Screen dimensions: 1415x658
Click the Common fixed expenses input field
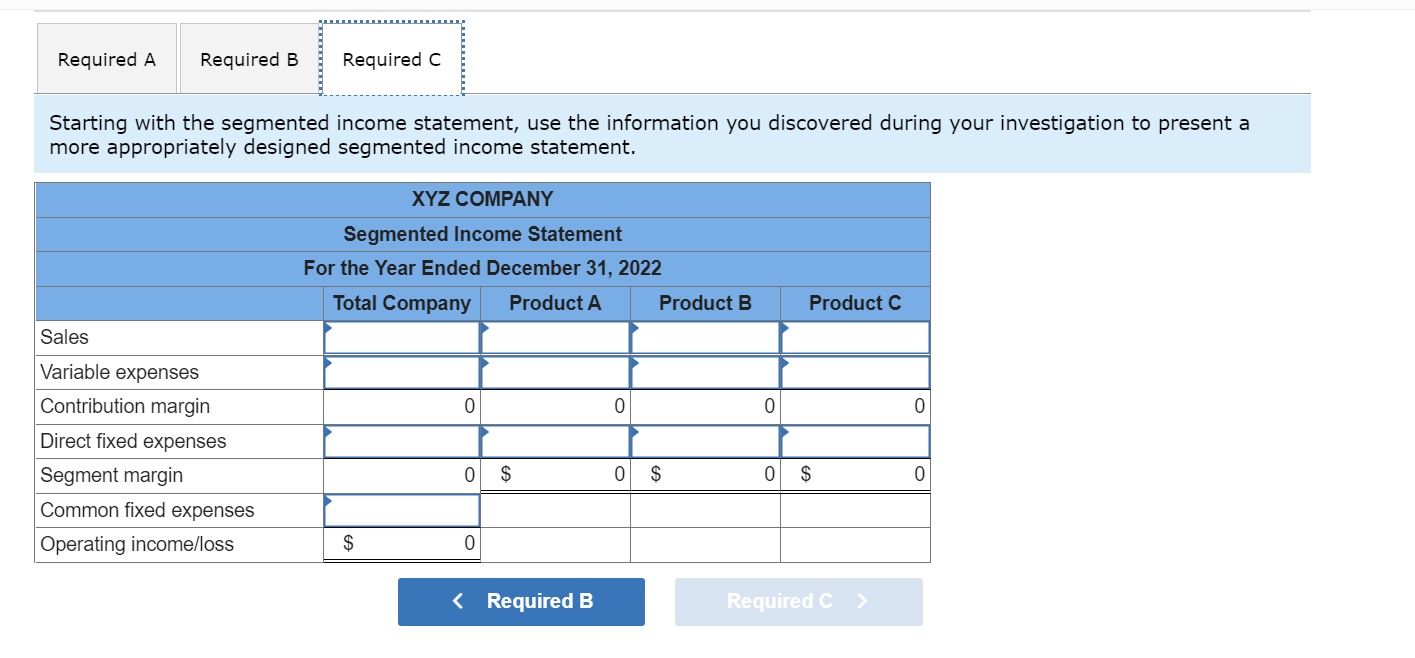[400, 510]
